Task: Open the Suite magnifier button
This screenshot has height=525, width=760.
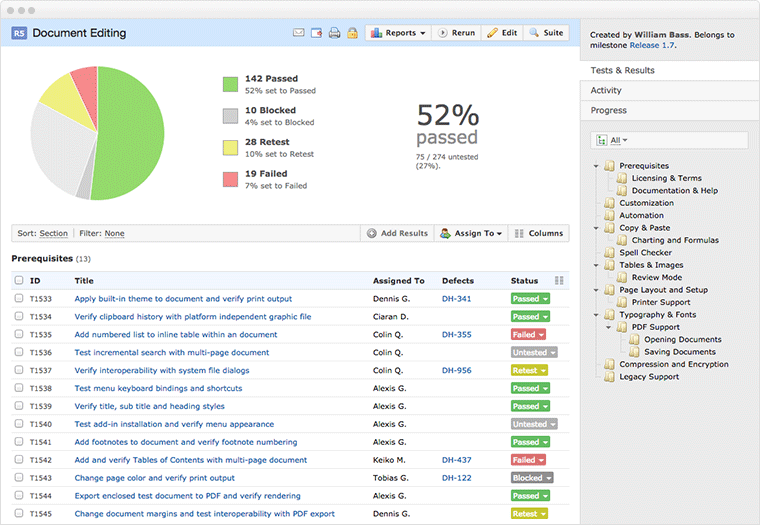Action: (x=546, y=33)
